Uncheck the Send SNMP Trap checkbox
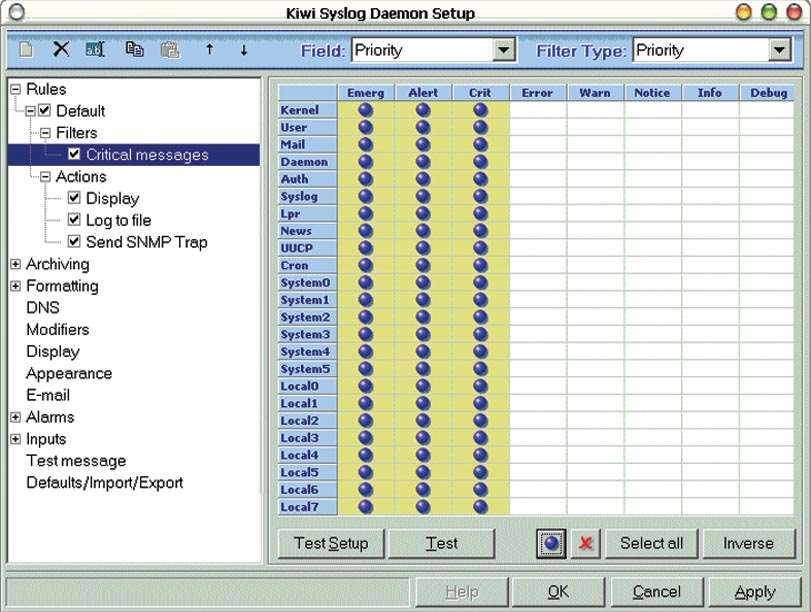The height and width of the screenshot is (612, 811). [x=74, y=241]
